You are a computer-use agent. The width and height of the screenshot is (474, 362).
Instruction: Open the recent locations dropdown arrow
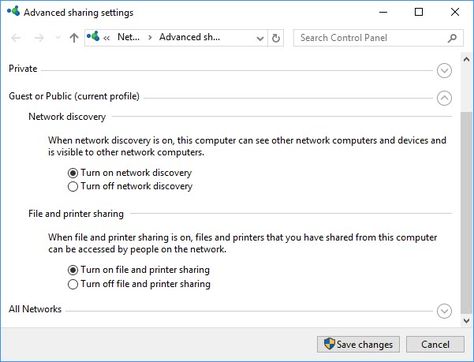(x=58, y=38)
